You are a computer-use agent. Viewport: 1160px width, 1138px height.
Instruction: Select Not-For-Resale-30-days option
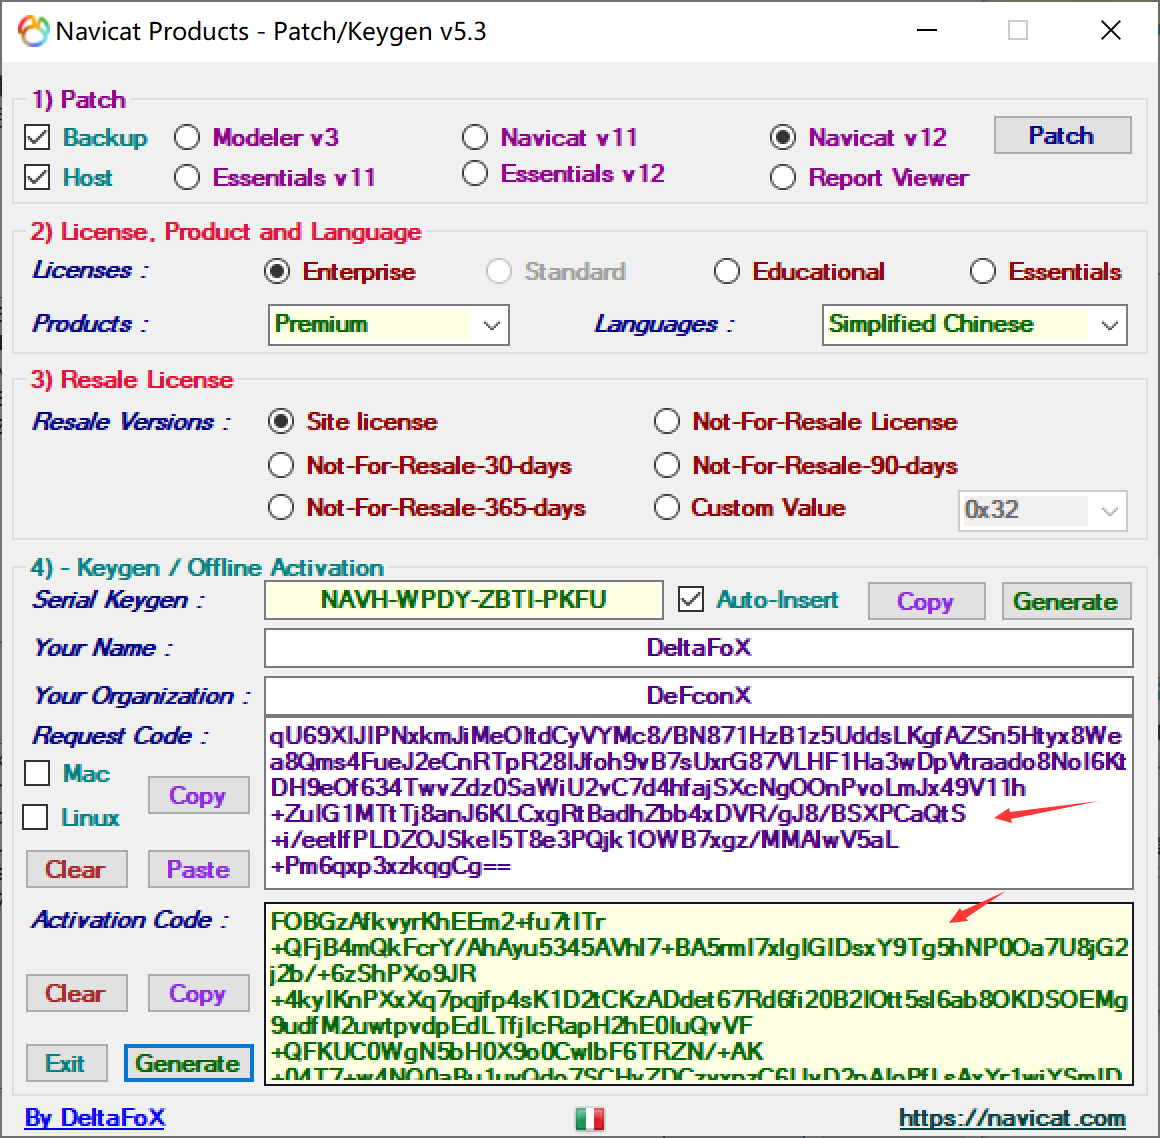[281, 465]
